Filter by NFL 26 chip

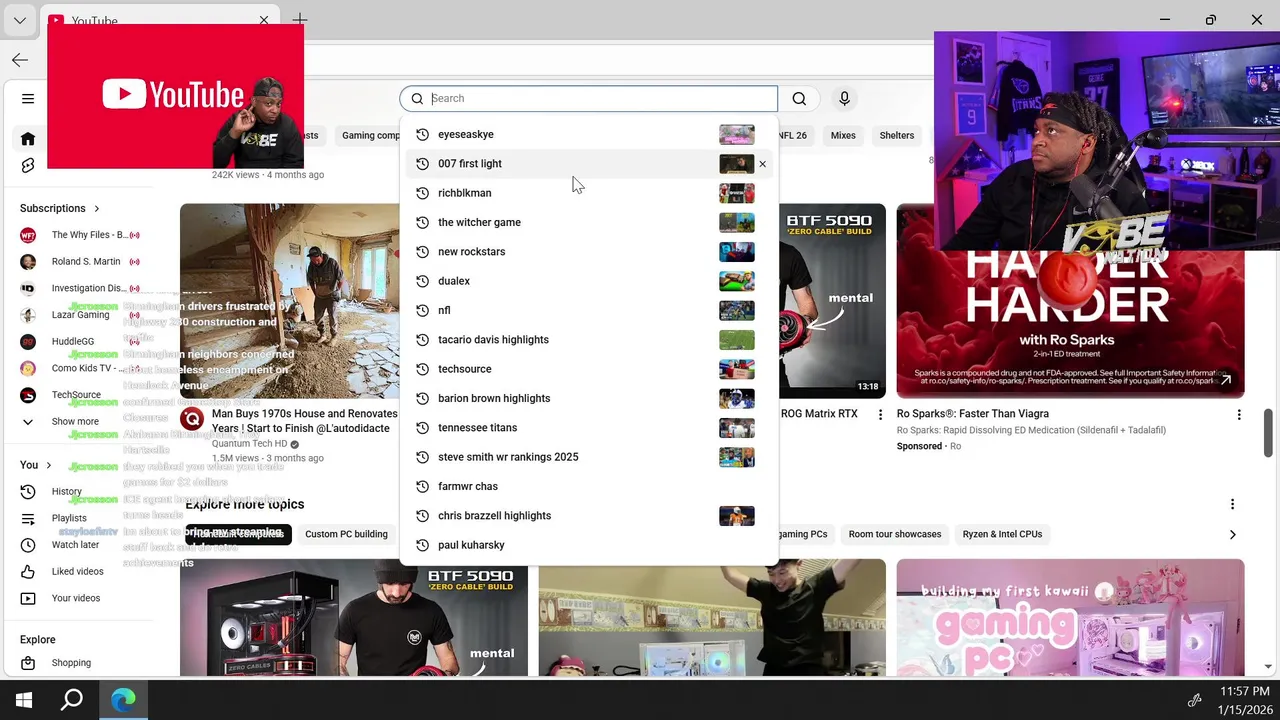(792, 135)
